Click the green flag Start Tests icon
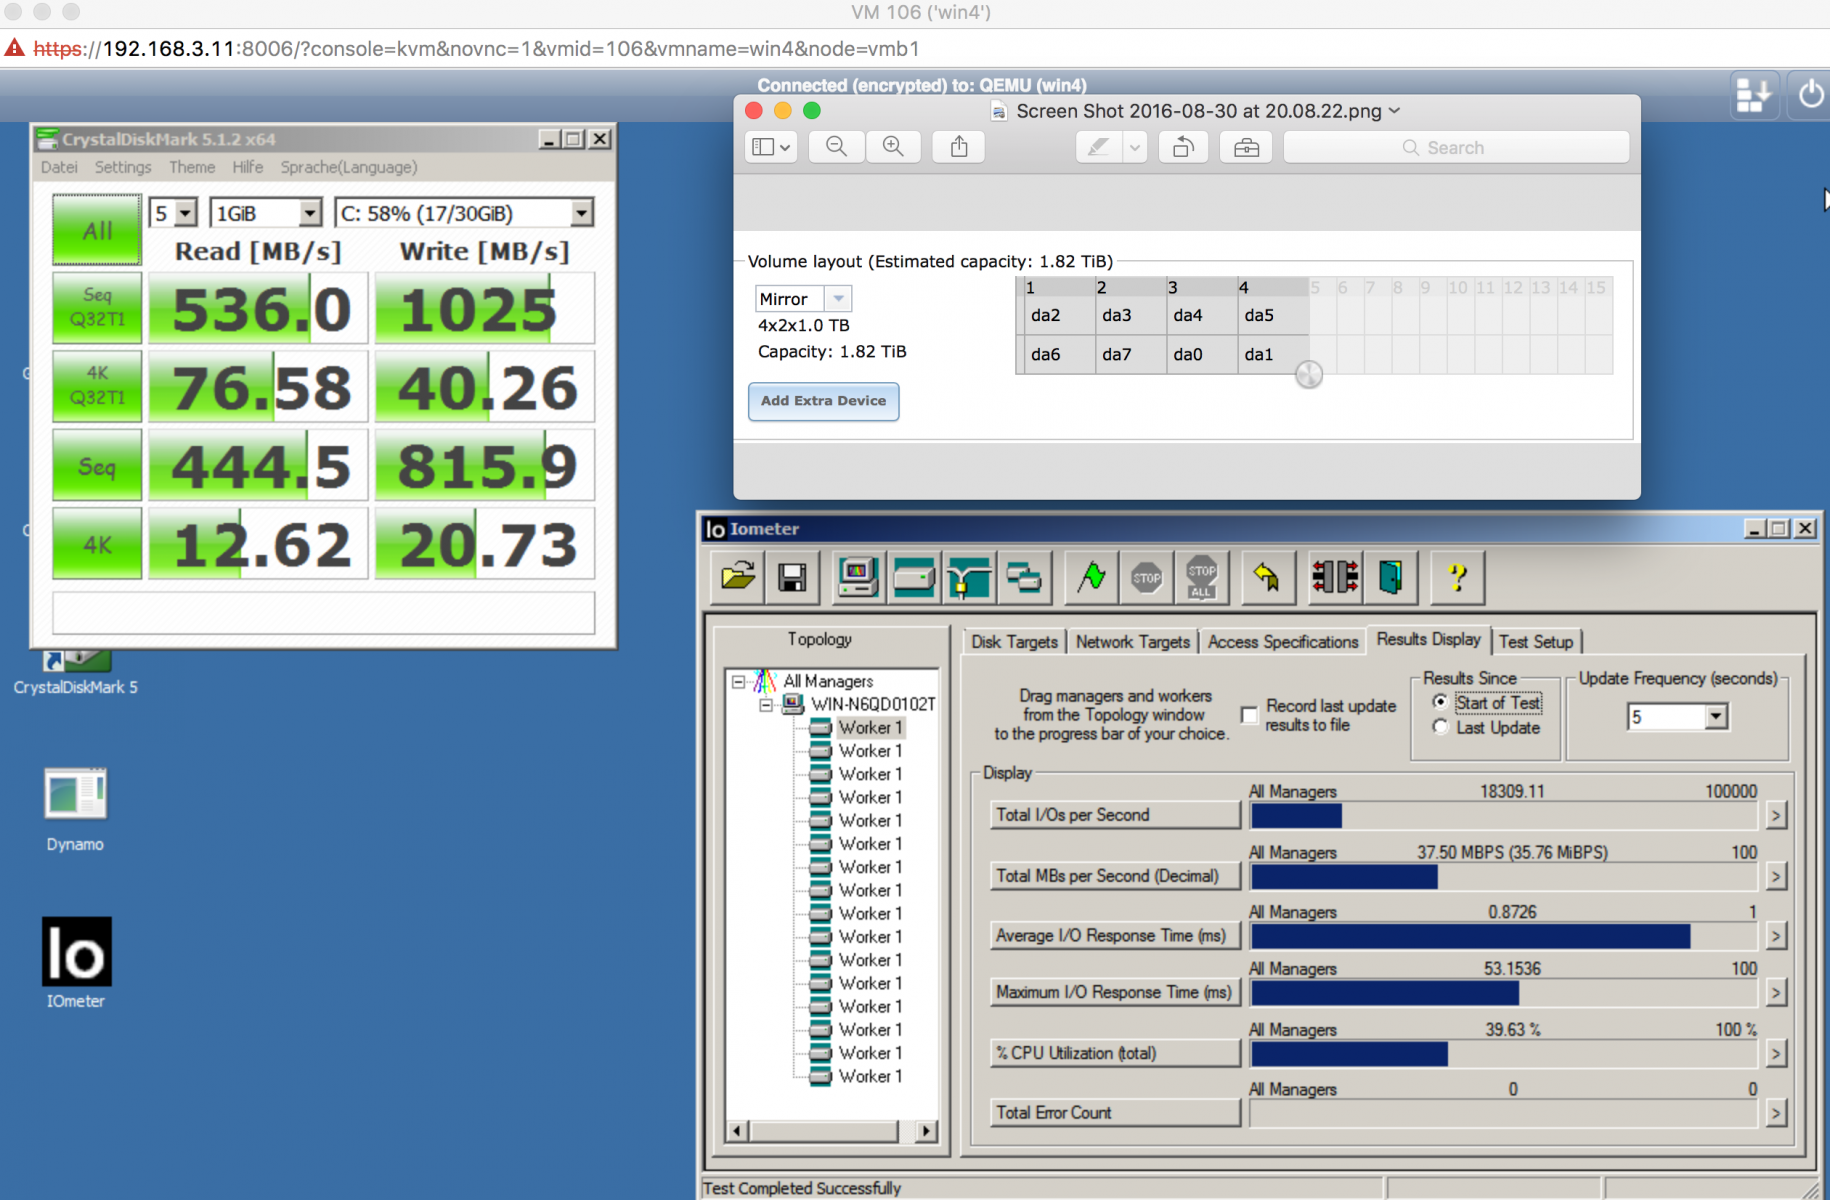Viewport: 1830px width, 1200px height. point(1091,577)
